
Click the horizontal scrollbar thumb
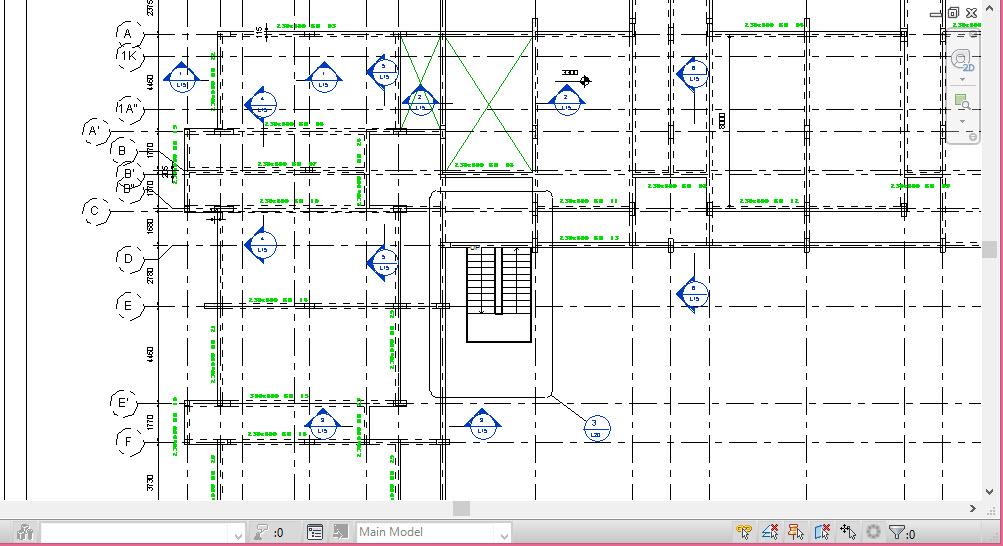point(461,508)
